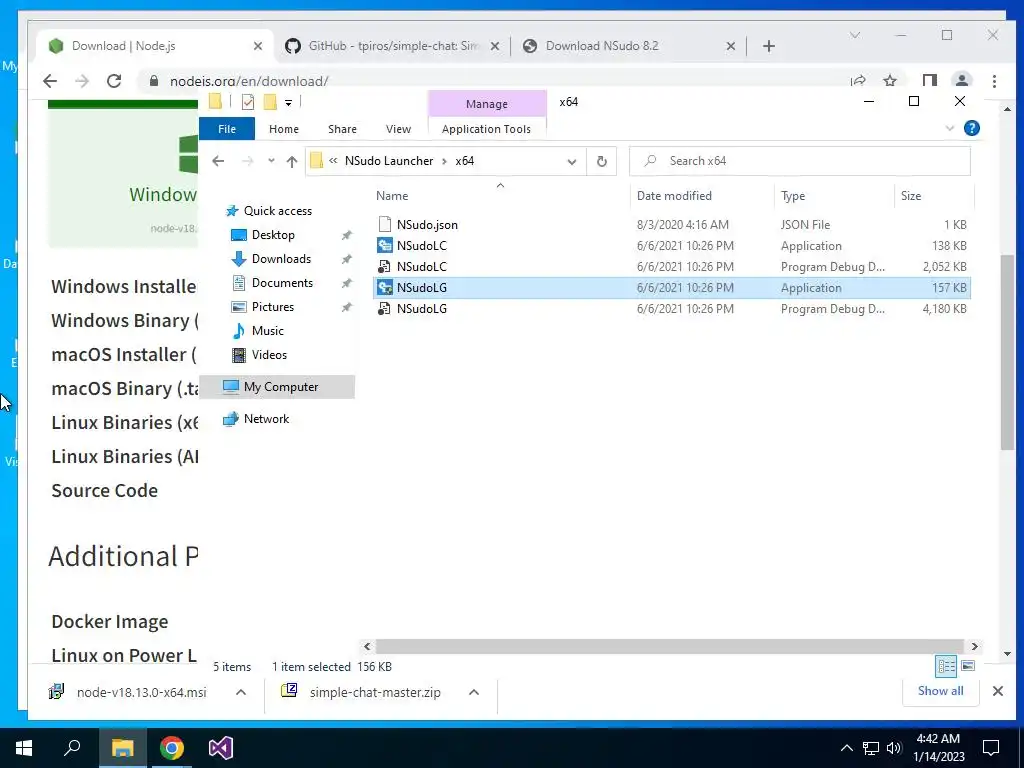Open Quick Access Toolbar customize dropdown
The width and height of the screenshot is (1024, 768).
[288, 102]
